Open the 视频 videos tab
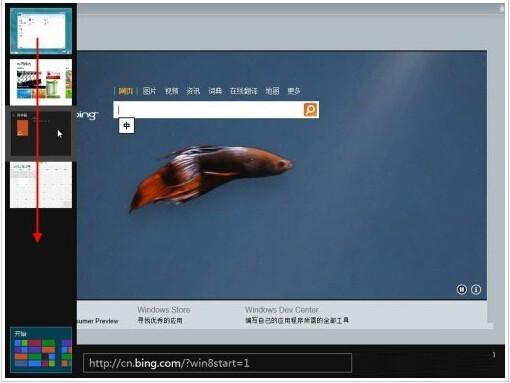 click(x=172, y=91)
